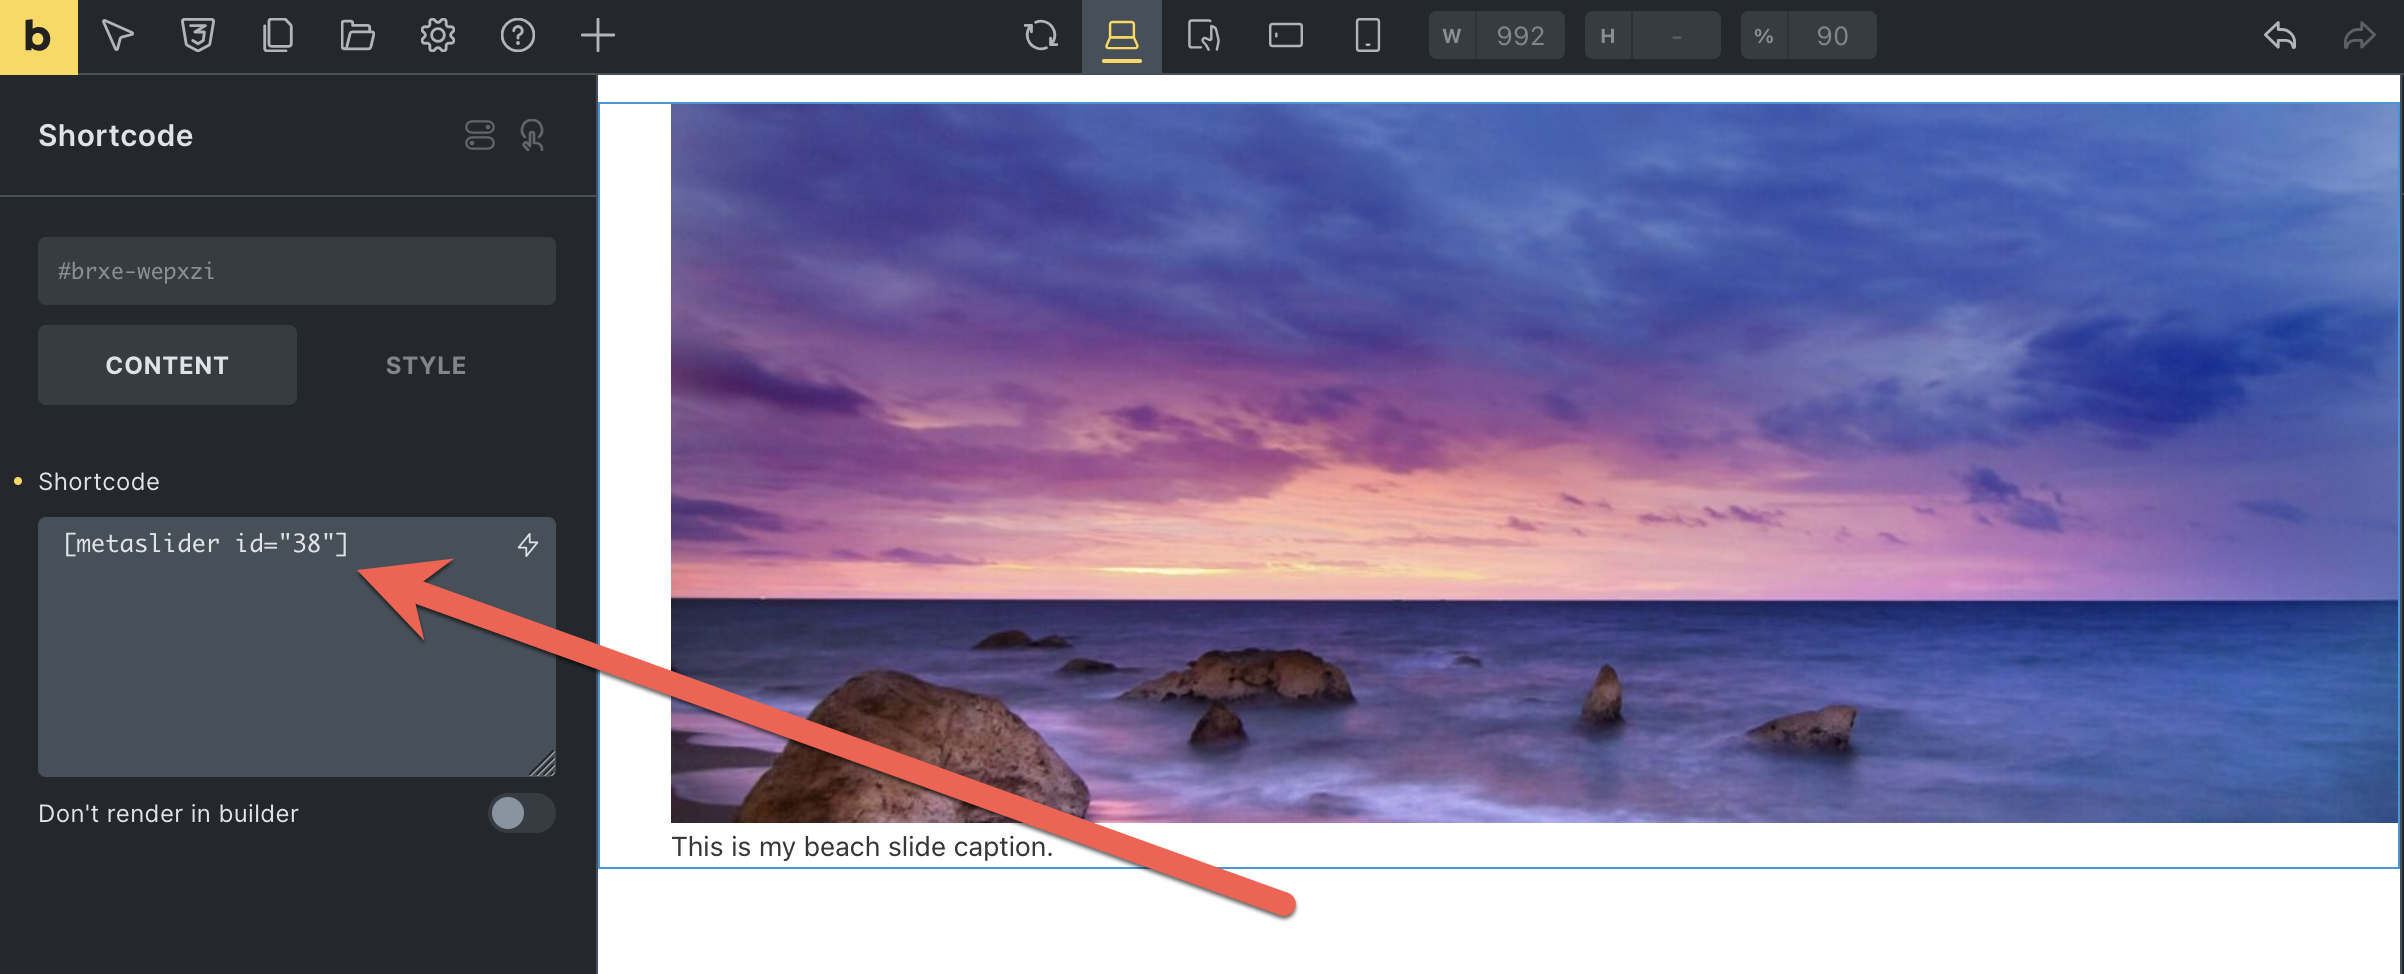The width and height of the screenshot is (2404, 974).
Task: Click the Bricks logo button
Action: (x=38, y=37)
